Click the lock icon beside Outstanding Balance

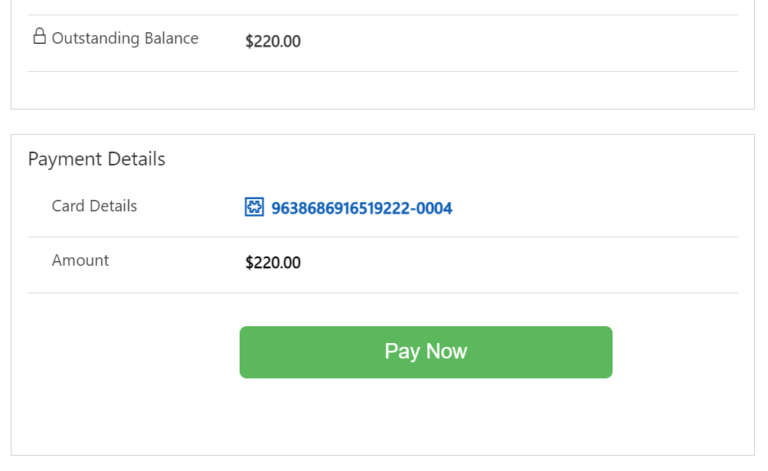39,37
